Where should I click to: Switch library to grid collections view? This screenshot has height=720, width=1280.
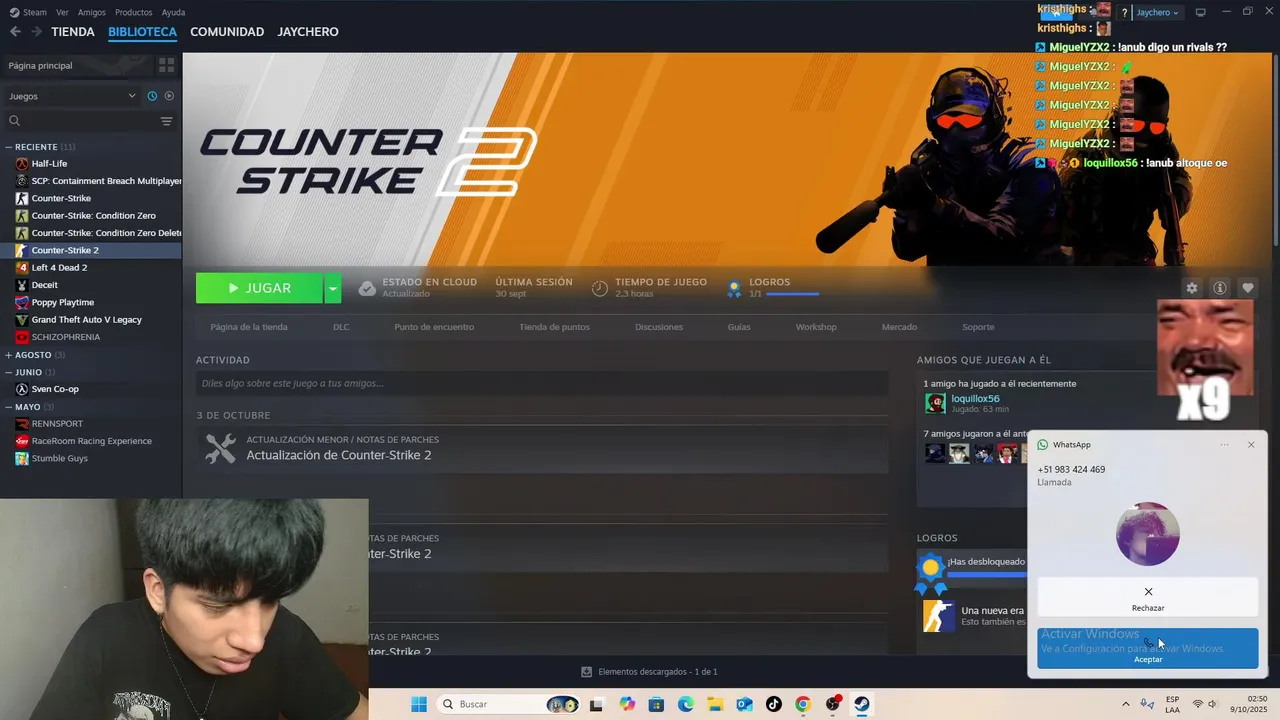[x=167, y=65]
